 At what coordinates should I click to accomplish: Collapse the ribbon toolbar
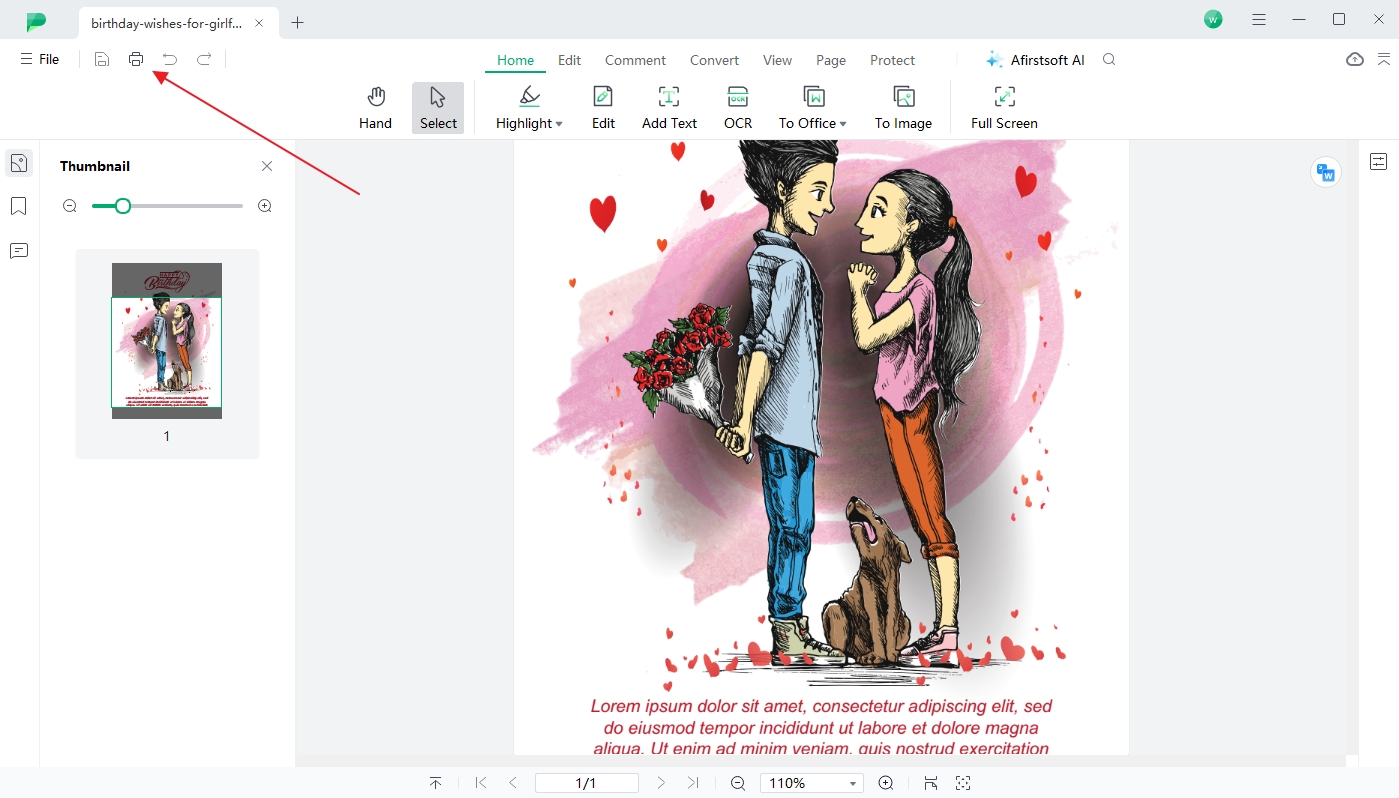pos(1384,59)
